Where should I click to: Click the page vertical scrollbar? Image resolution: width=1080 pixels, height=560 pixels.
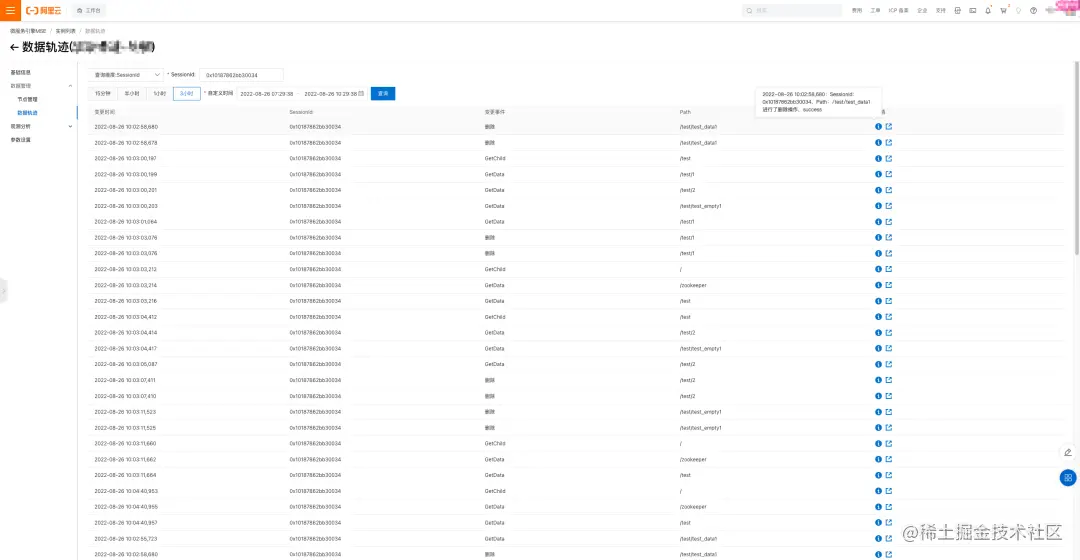[1077, 158]
